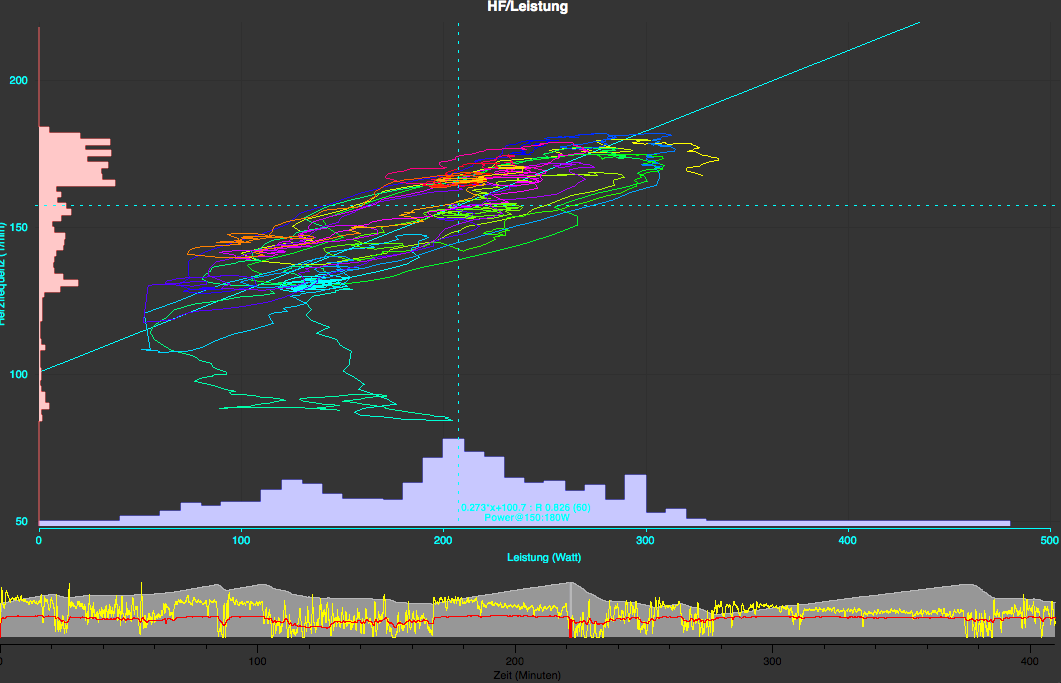Click the 500 tick on the Leistung axis
The height and width of the screenshot is (683, 1061).
(x=1049, y=540)
